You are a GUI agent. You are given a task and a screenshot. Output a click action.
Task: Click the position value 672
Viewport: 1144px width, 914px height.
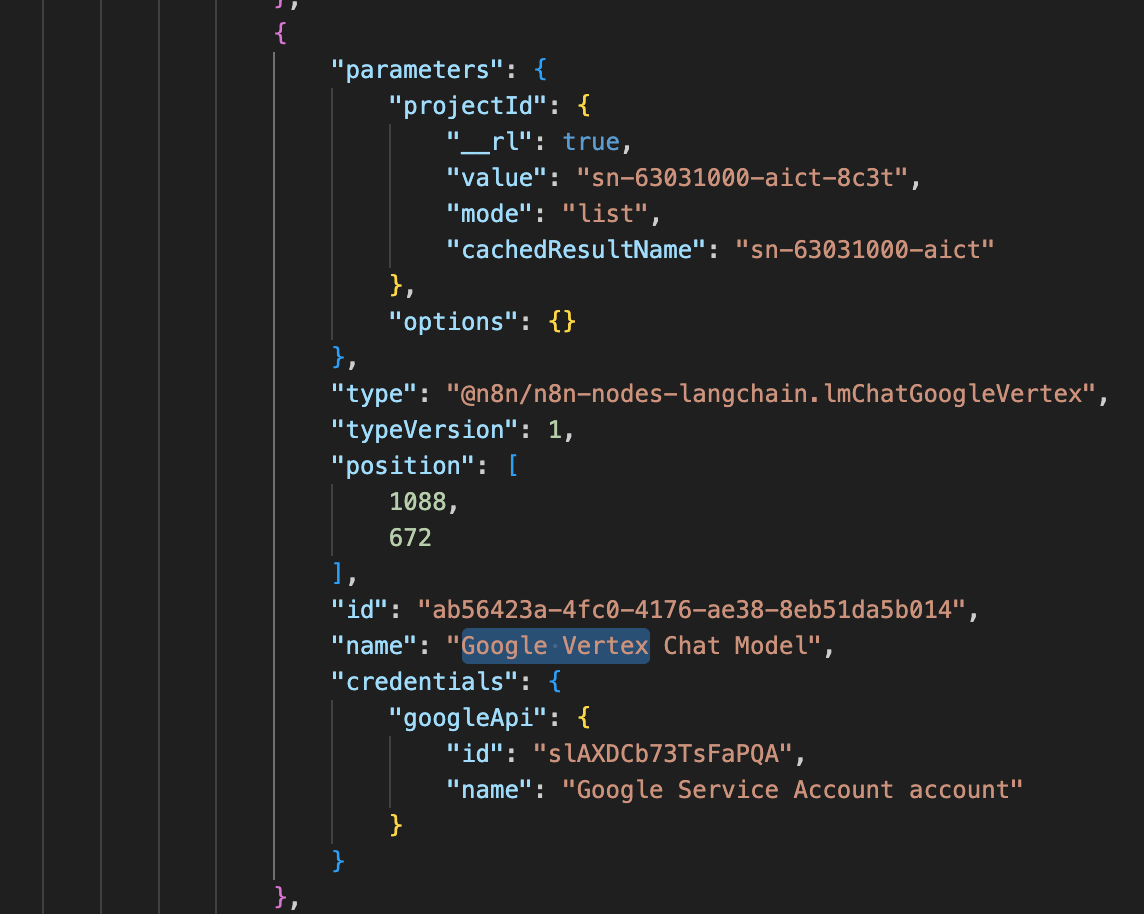pos(410,538)
